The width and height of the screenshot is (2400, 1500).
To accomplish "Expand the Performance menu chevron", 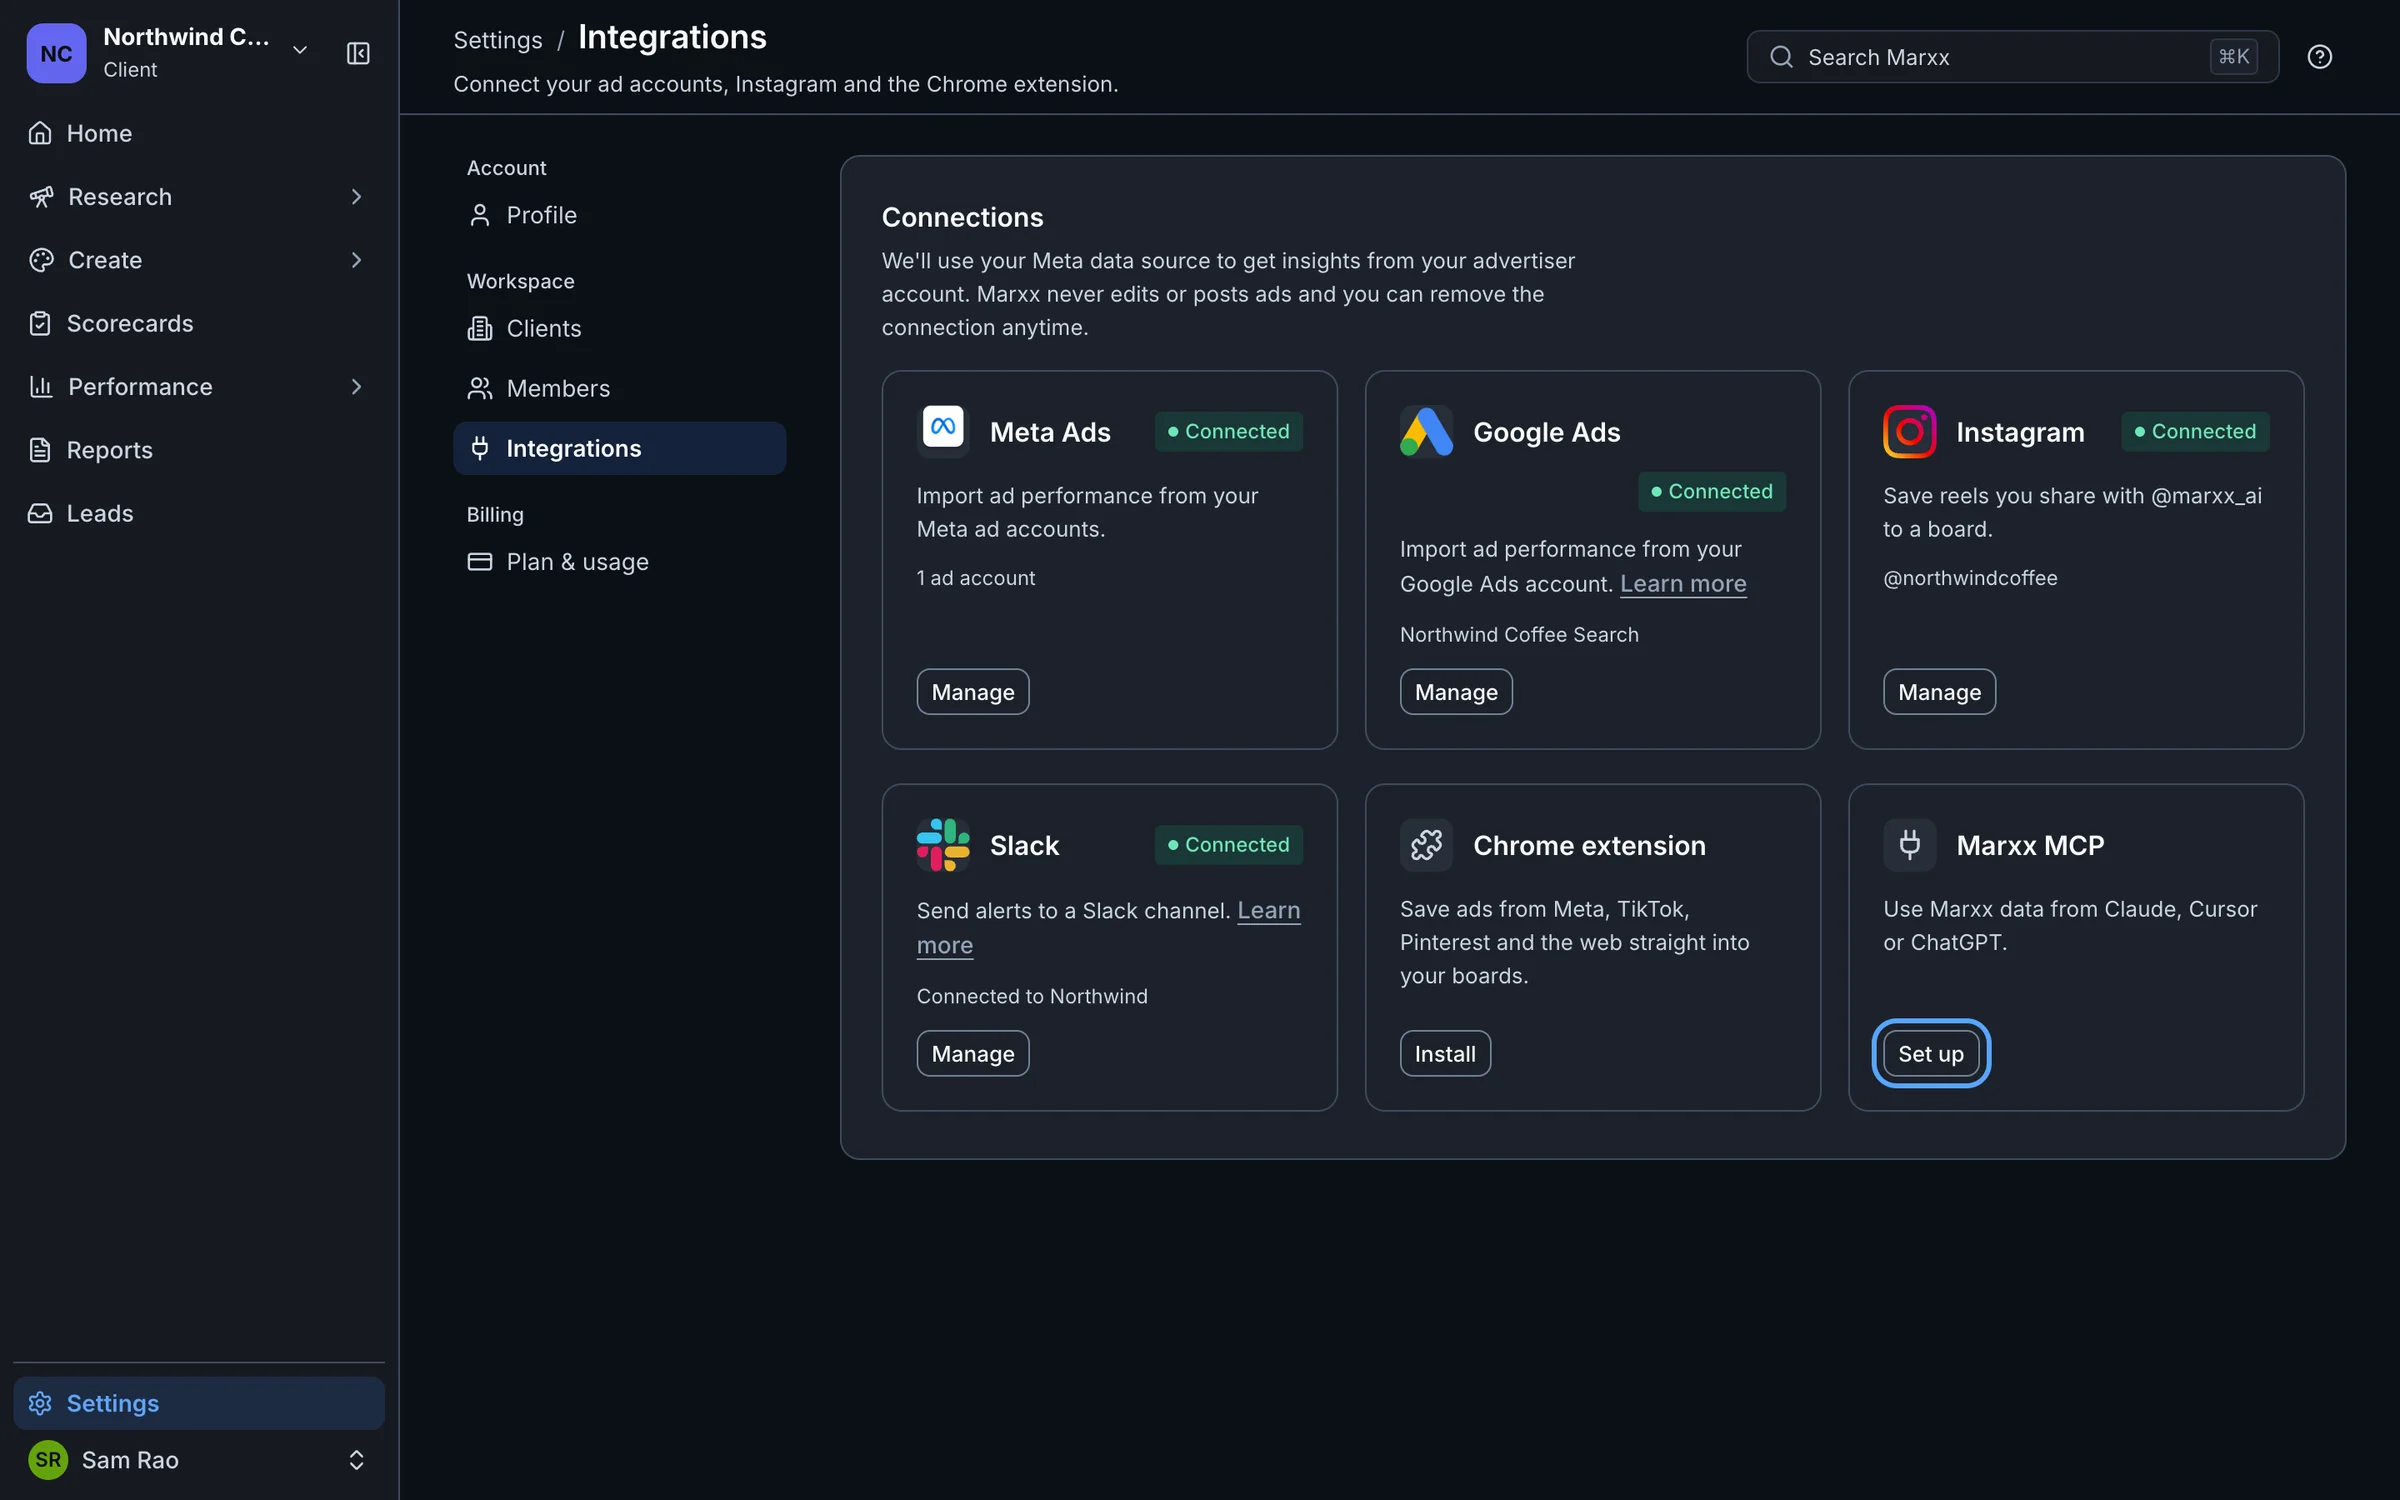I will [x=356, y=387].
